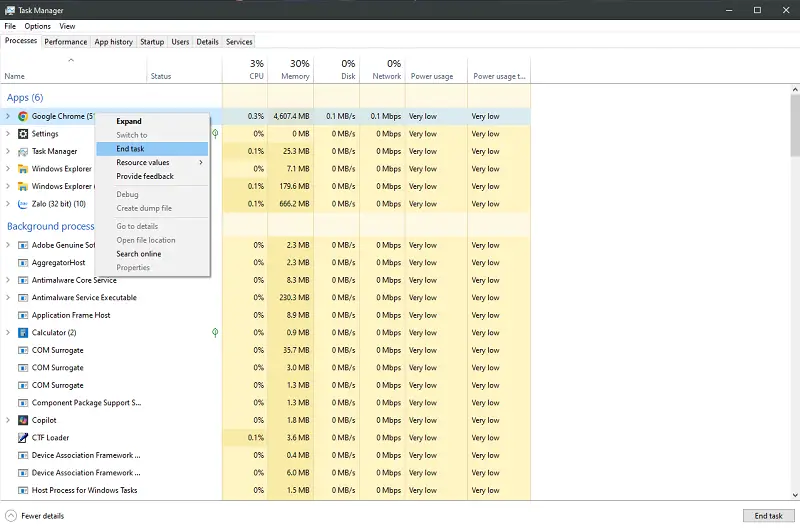This screenshot has width=800, height=531.
Task: Click the Component Package Support icon
Action: click(x=23, y=403)
